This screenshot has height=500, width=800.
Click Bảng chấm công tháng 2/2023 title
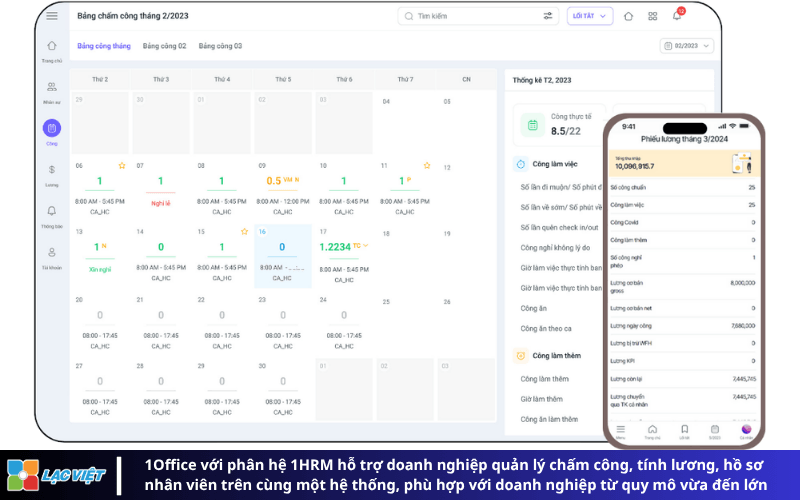pyautogui.click(x=133, y=16)
